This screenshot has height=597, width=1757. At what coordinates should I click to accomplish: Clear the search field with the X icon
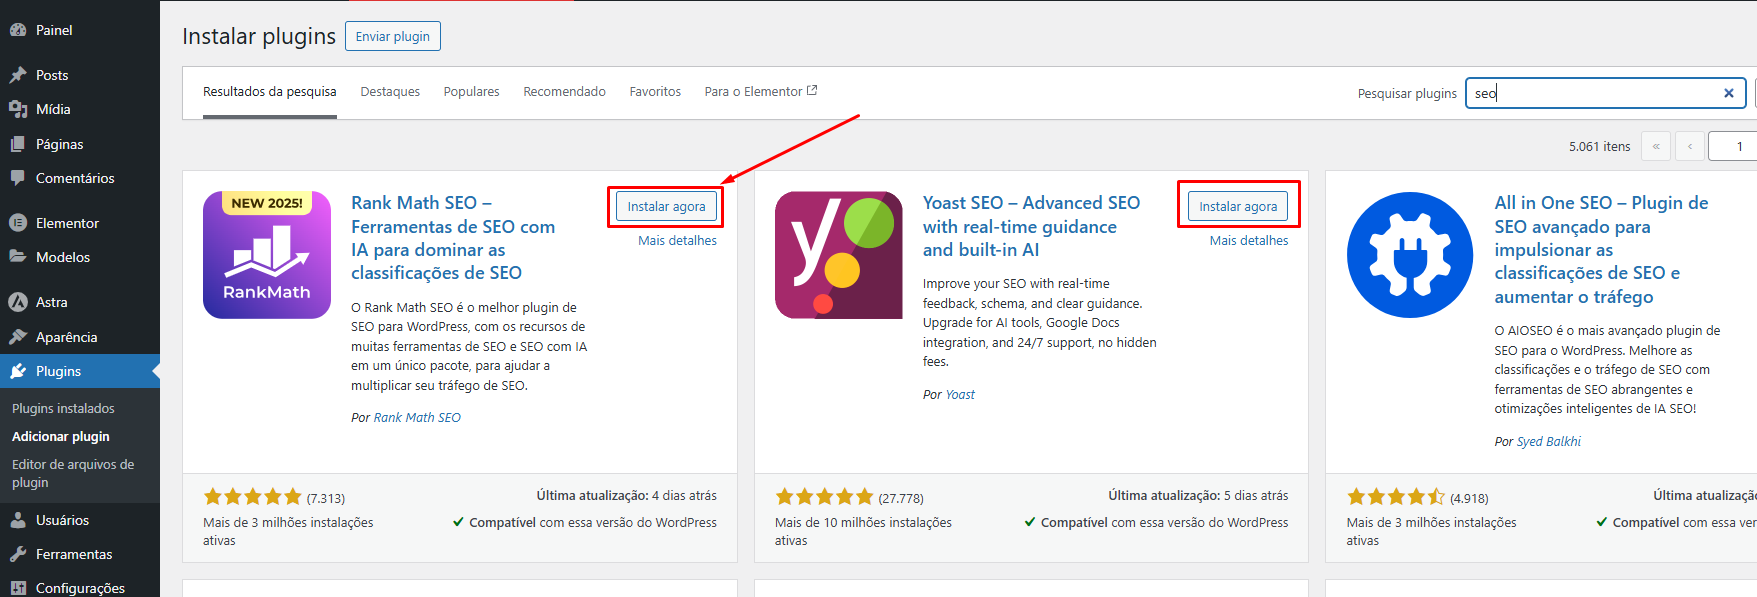[x=1728, y=93]
